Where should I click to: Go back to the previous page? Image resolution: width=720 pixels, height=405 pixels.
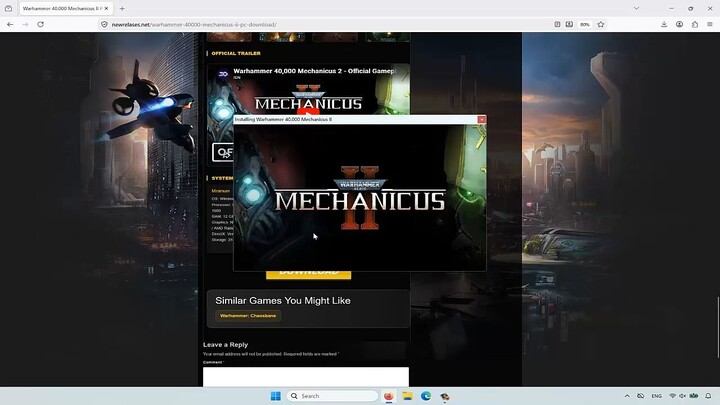[x=10, y=24]
